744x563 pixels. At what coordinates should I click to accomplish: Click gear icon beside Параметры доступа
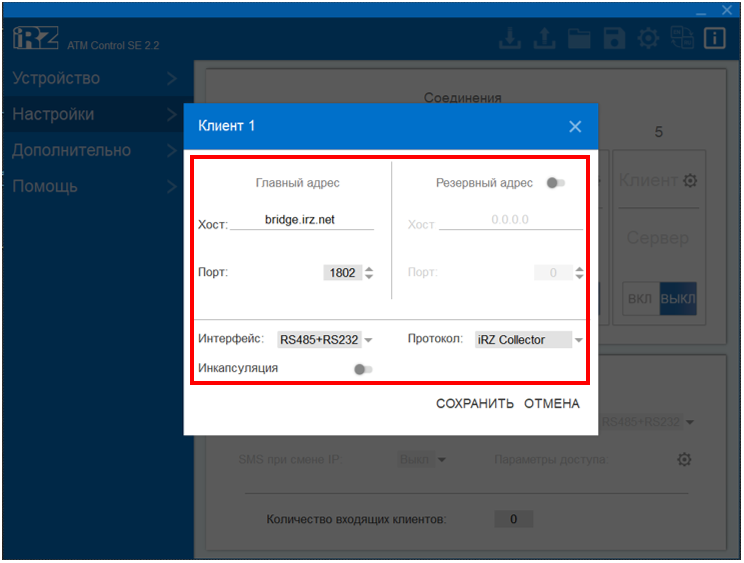(684, 459)
